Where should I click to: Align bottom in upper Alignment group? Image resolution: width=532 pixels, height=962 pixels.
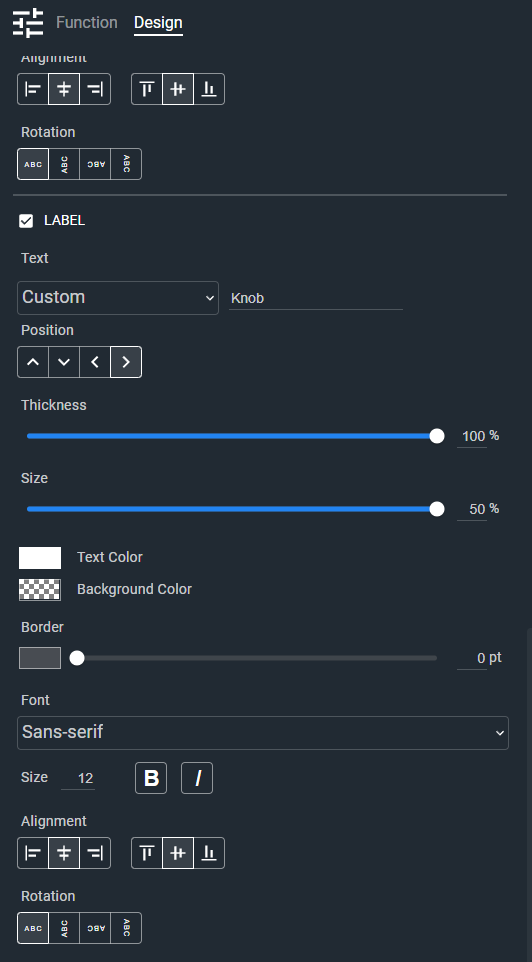209,90
